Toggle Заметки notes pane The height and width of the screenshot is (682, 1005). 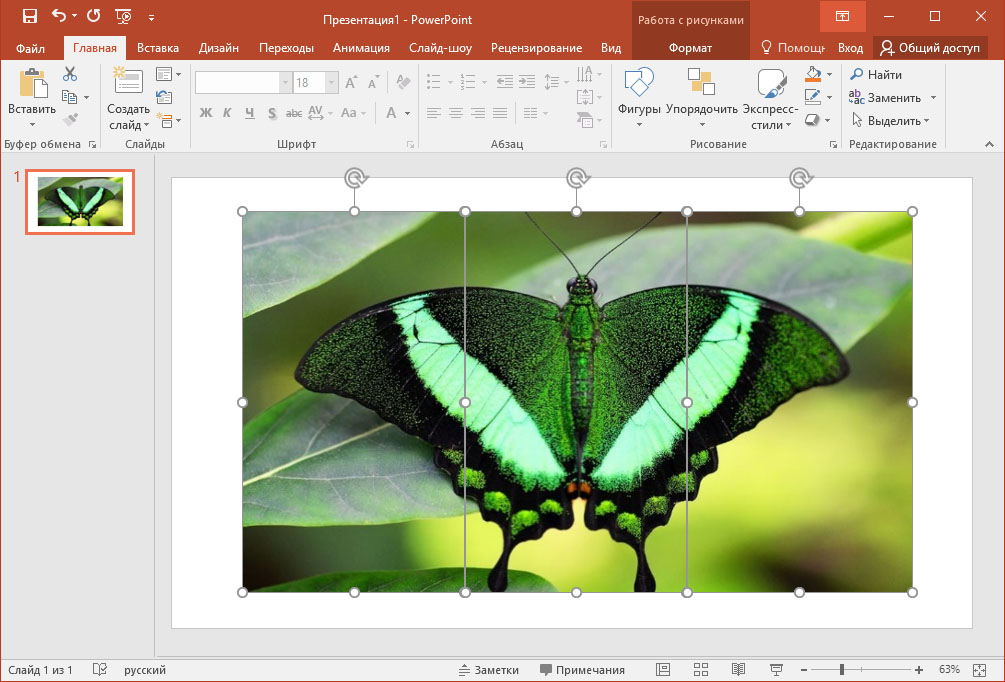click(489, 670)
